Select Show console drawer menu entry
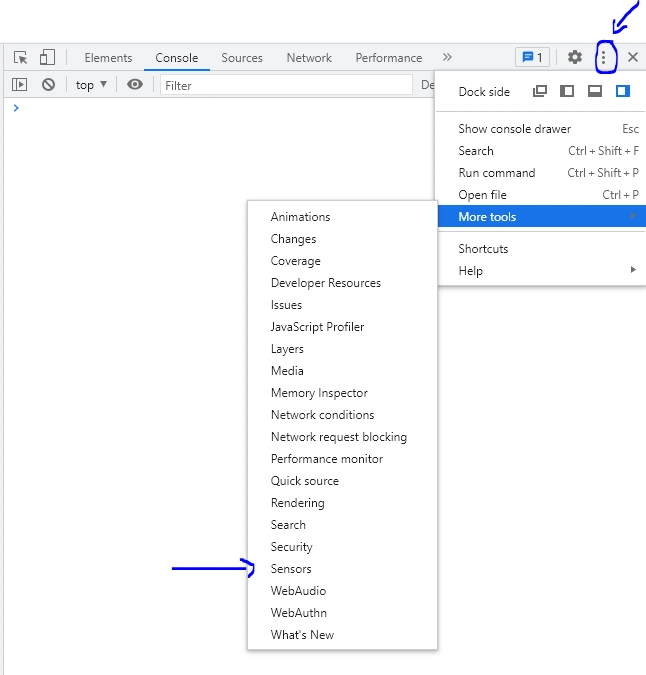Screen dimensions: 646x675 coord(515,129)
